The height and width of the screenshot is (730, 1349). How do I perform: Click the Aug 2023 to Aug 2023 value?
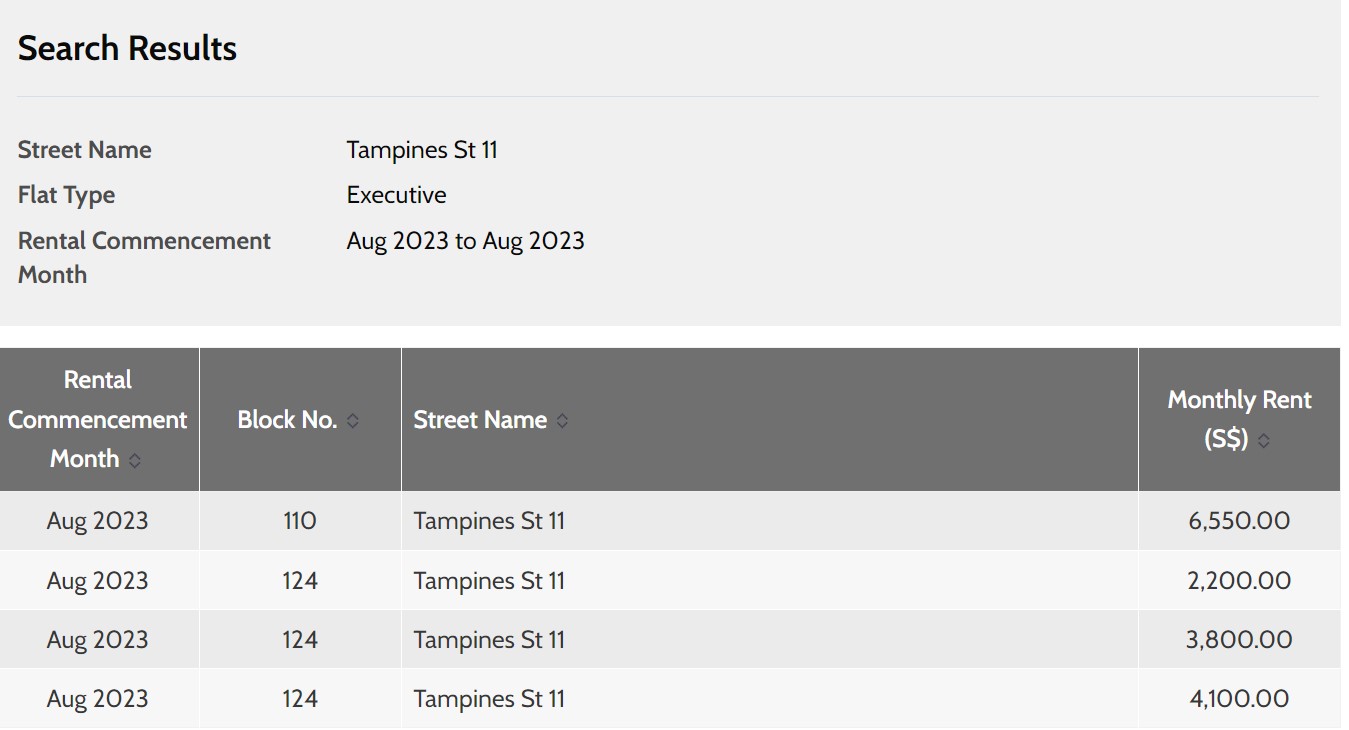(465, 241)
